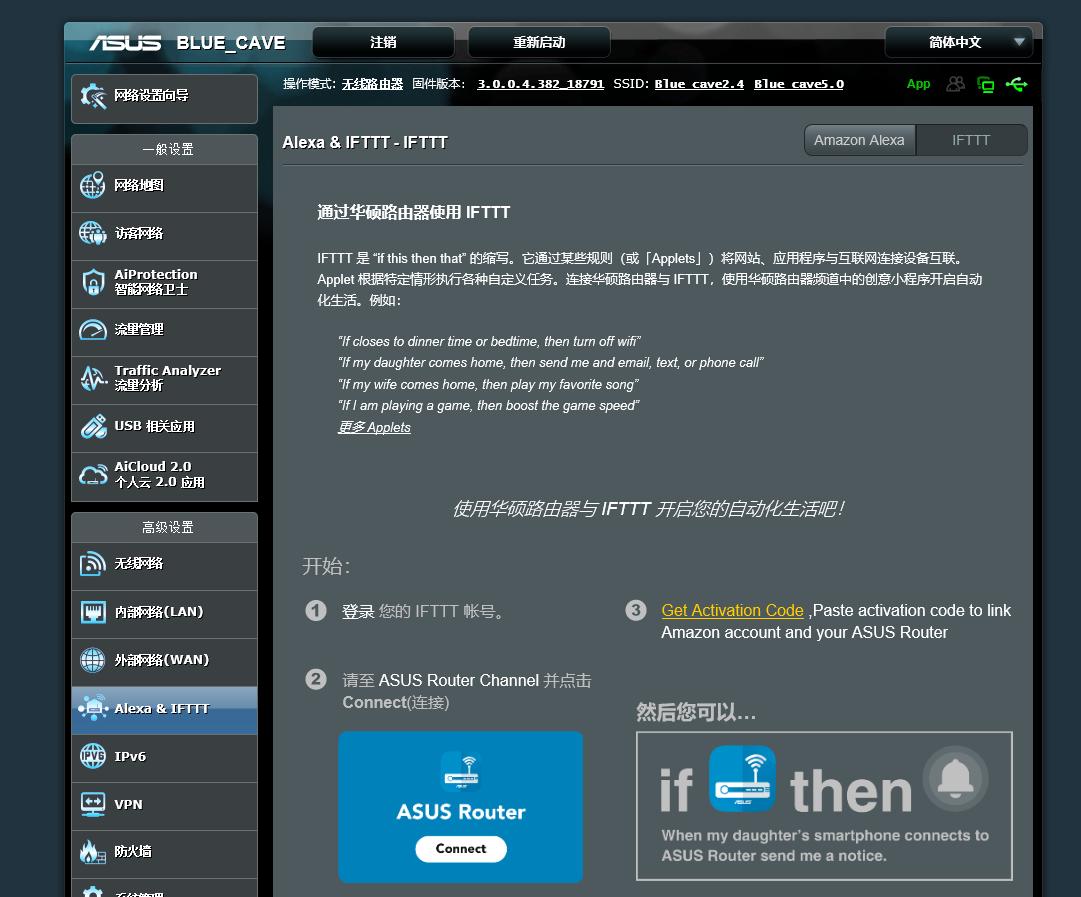1081x897 pixels.
Task: Open 流量管理 menu item
Action: (164, 330)
